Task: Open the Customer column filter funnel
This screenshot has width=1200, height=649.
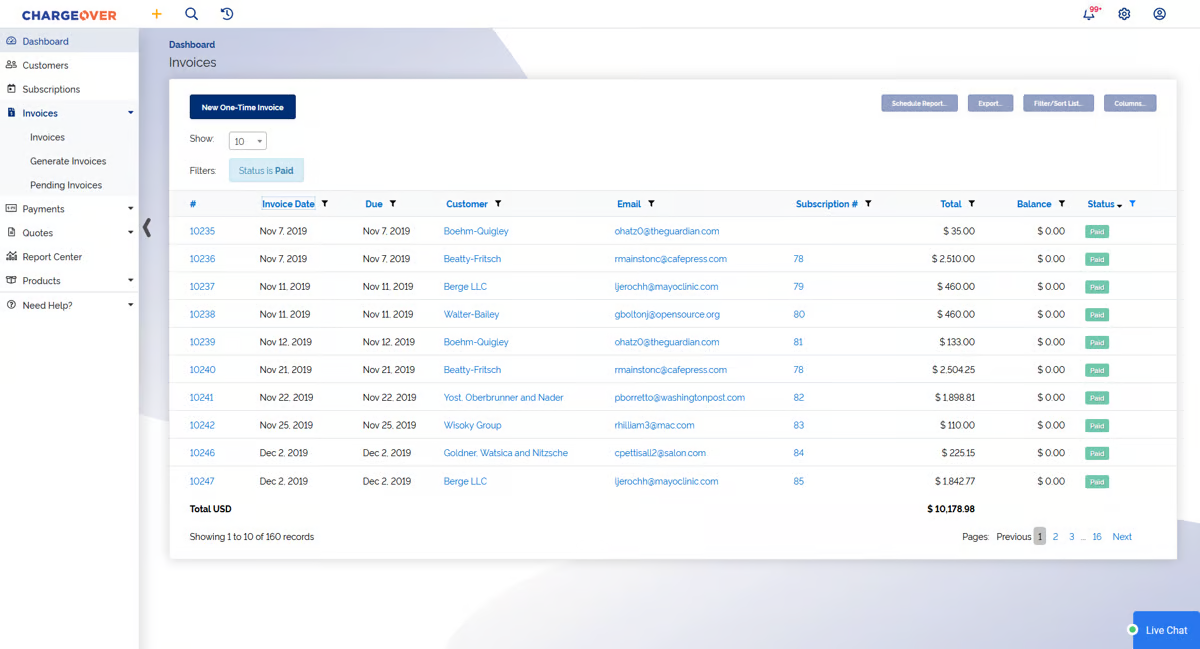Action: [x=497, y=203]
